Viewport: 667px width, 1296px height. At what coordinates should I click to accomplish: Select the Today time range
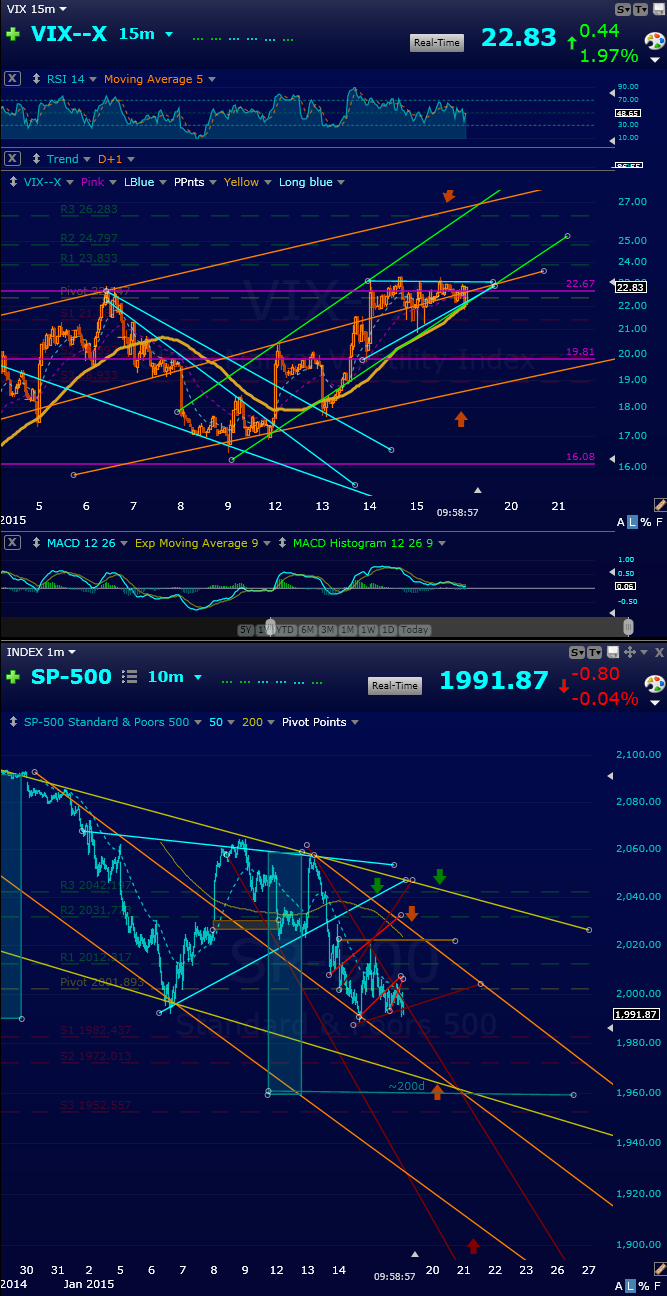pyautogui.click(x=414, y=629)
